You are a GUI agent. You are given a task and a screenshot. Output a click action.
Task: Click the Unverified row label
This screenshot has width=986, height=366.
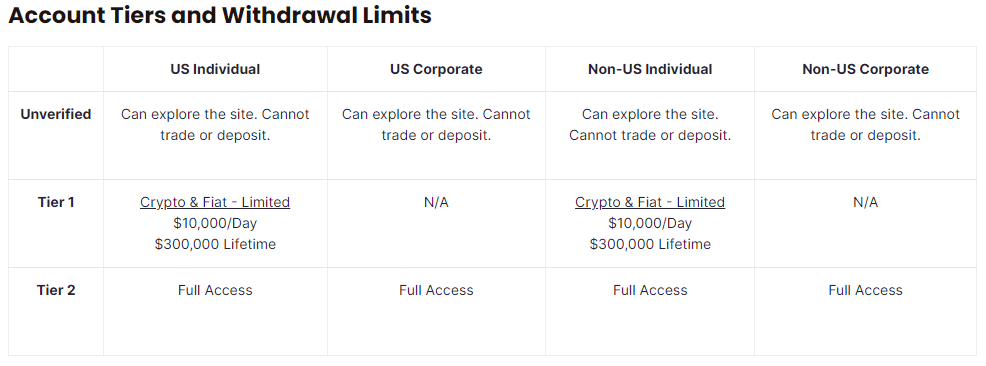click(56, 114)
